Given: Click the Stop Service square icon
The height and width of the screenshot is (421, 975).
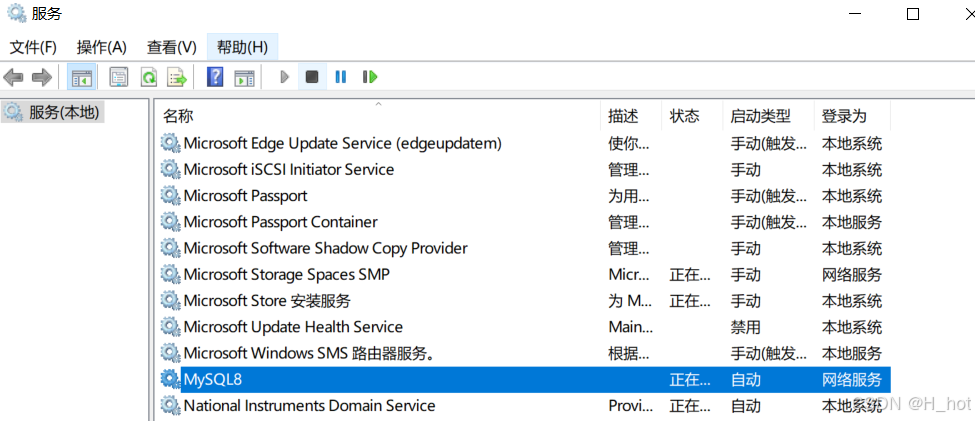Looking at the screenshot, I should click(312, 77).
